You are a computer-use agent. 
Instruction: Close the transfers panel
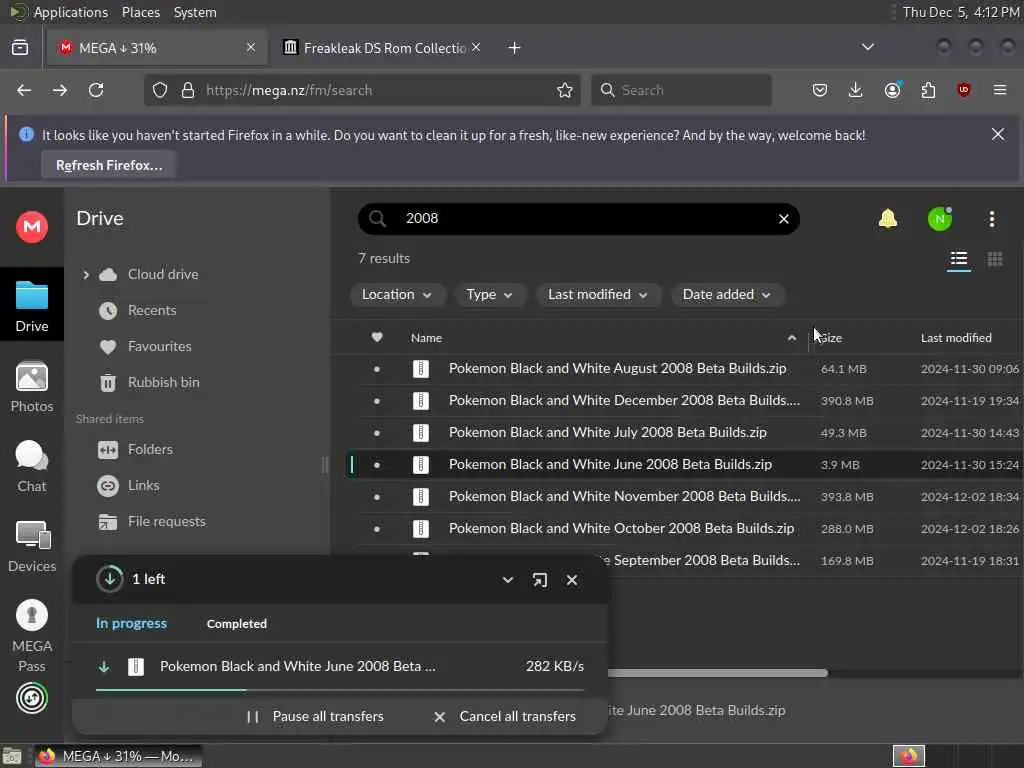571,580
